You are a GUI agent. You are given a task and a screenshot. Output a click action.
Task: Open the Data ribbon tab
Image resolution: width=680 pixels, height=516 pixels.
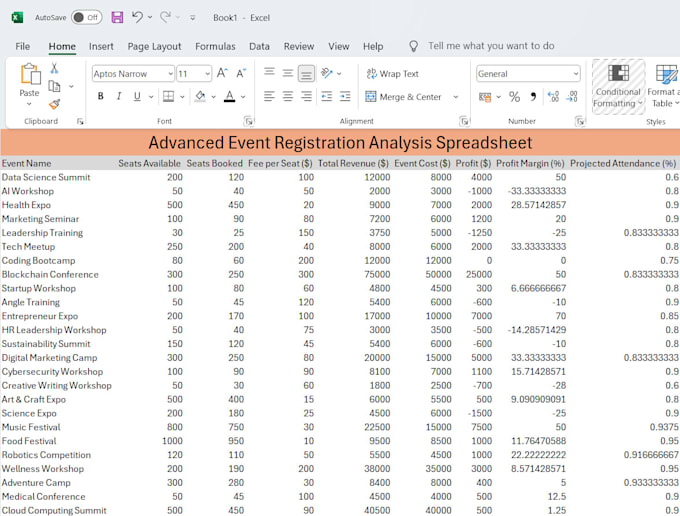pos(259,46)
